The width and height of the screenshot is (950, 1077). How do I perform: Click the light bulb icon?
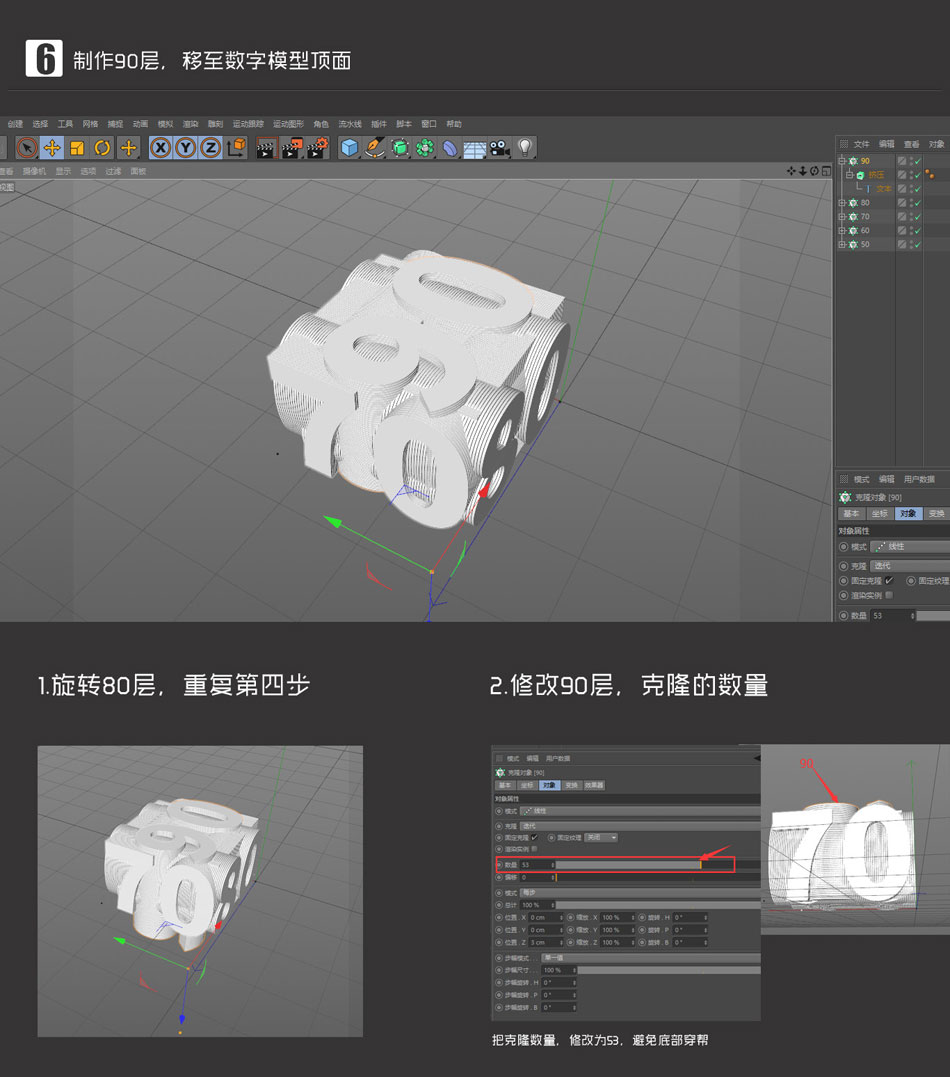(x=525, y=148)
